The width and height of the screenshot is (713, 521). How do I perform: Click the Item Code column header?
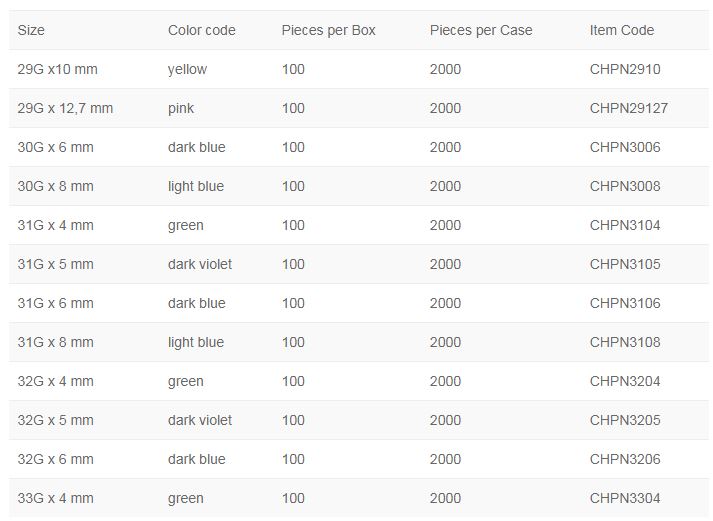[622, 30]
